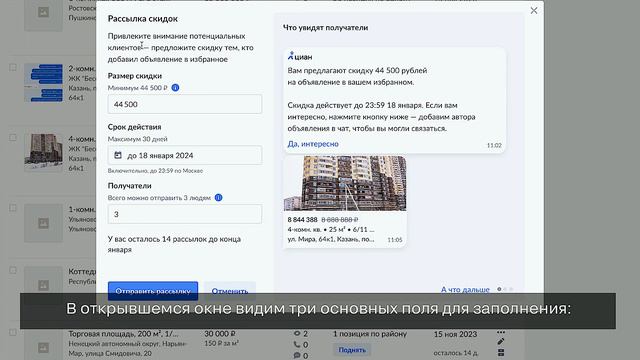Click the edit pencil icon for Торговая площадь

pyautogui.click(x=501, y=342)
